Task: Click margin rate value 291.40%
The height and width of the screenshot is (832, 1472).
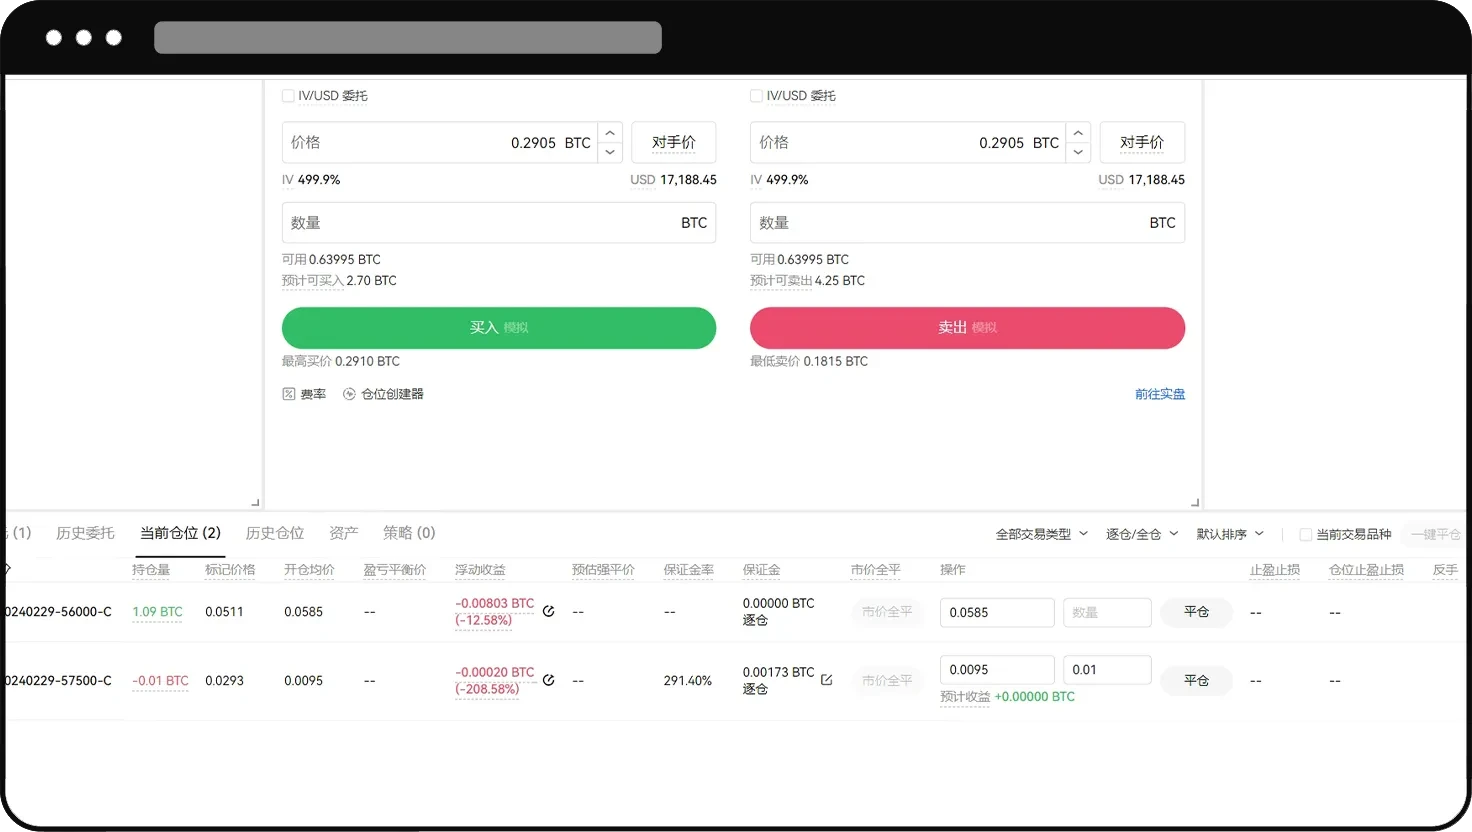Action: (x=688, y=681)
